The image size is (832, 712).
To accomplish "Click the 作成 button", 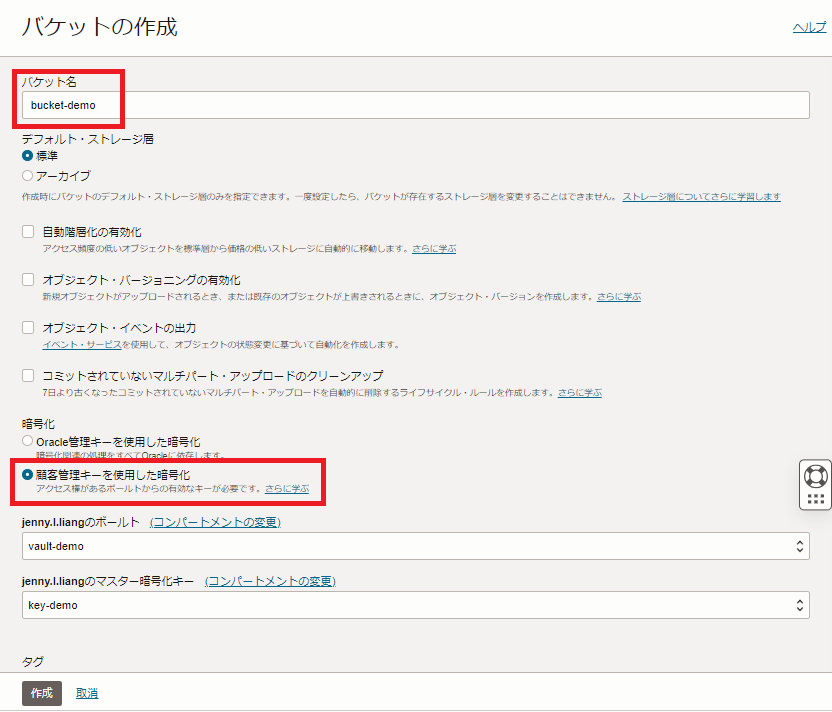I will pyautogui.click(x=41, y=693).
